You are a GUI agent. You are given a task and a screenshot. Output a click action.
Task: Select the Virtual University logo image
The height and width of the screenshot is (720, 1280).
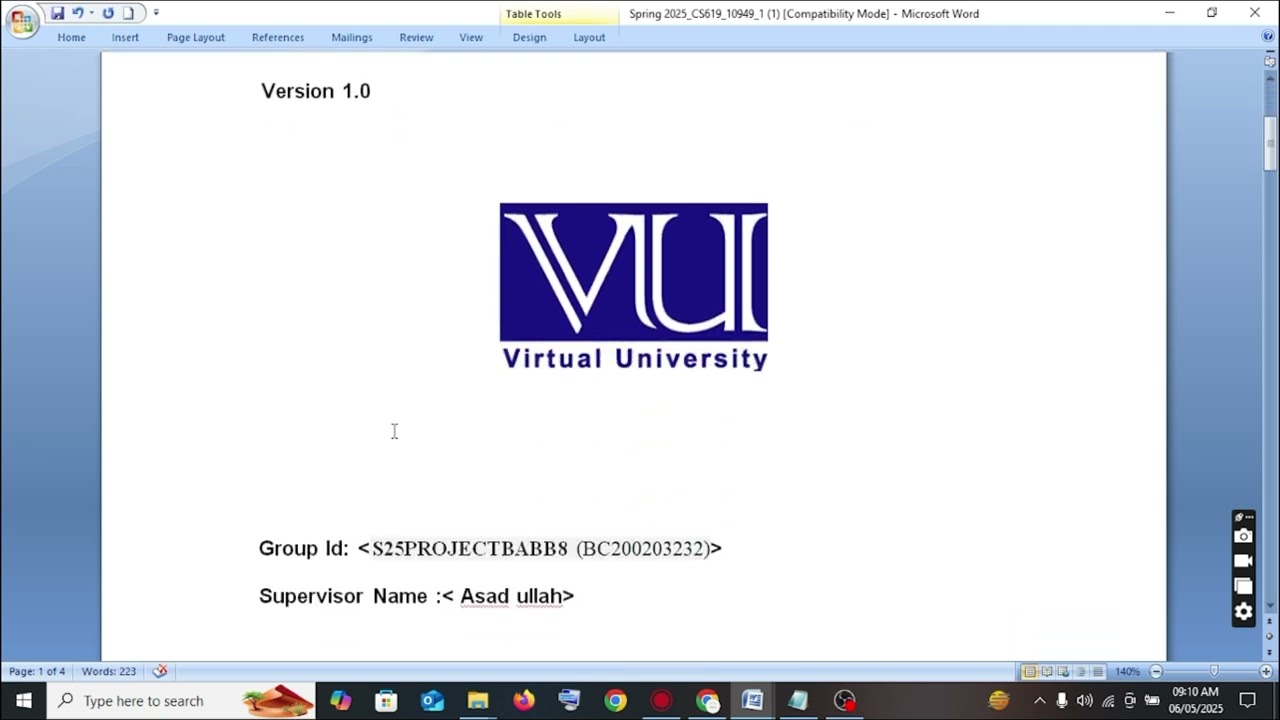tap(634, 287)
